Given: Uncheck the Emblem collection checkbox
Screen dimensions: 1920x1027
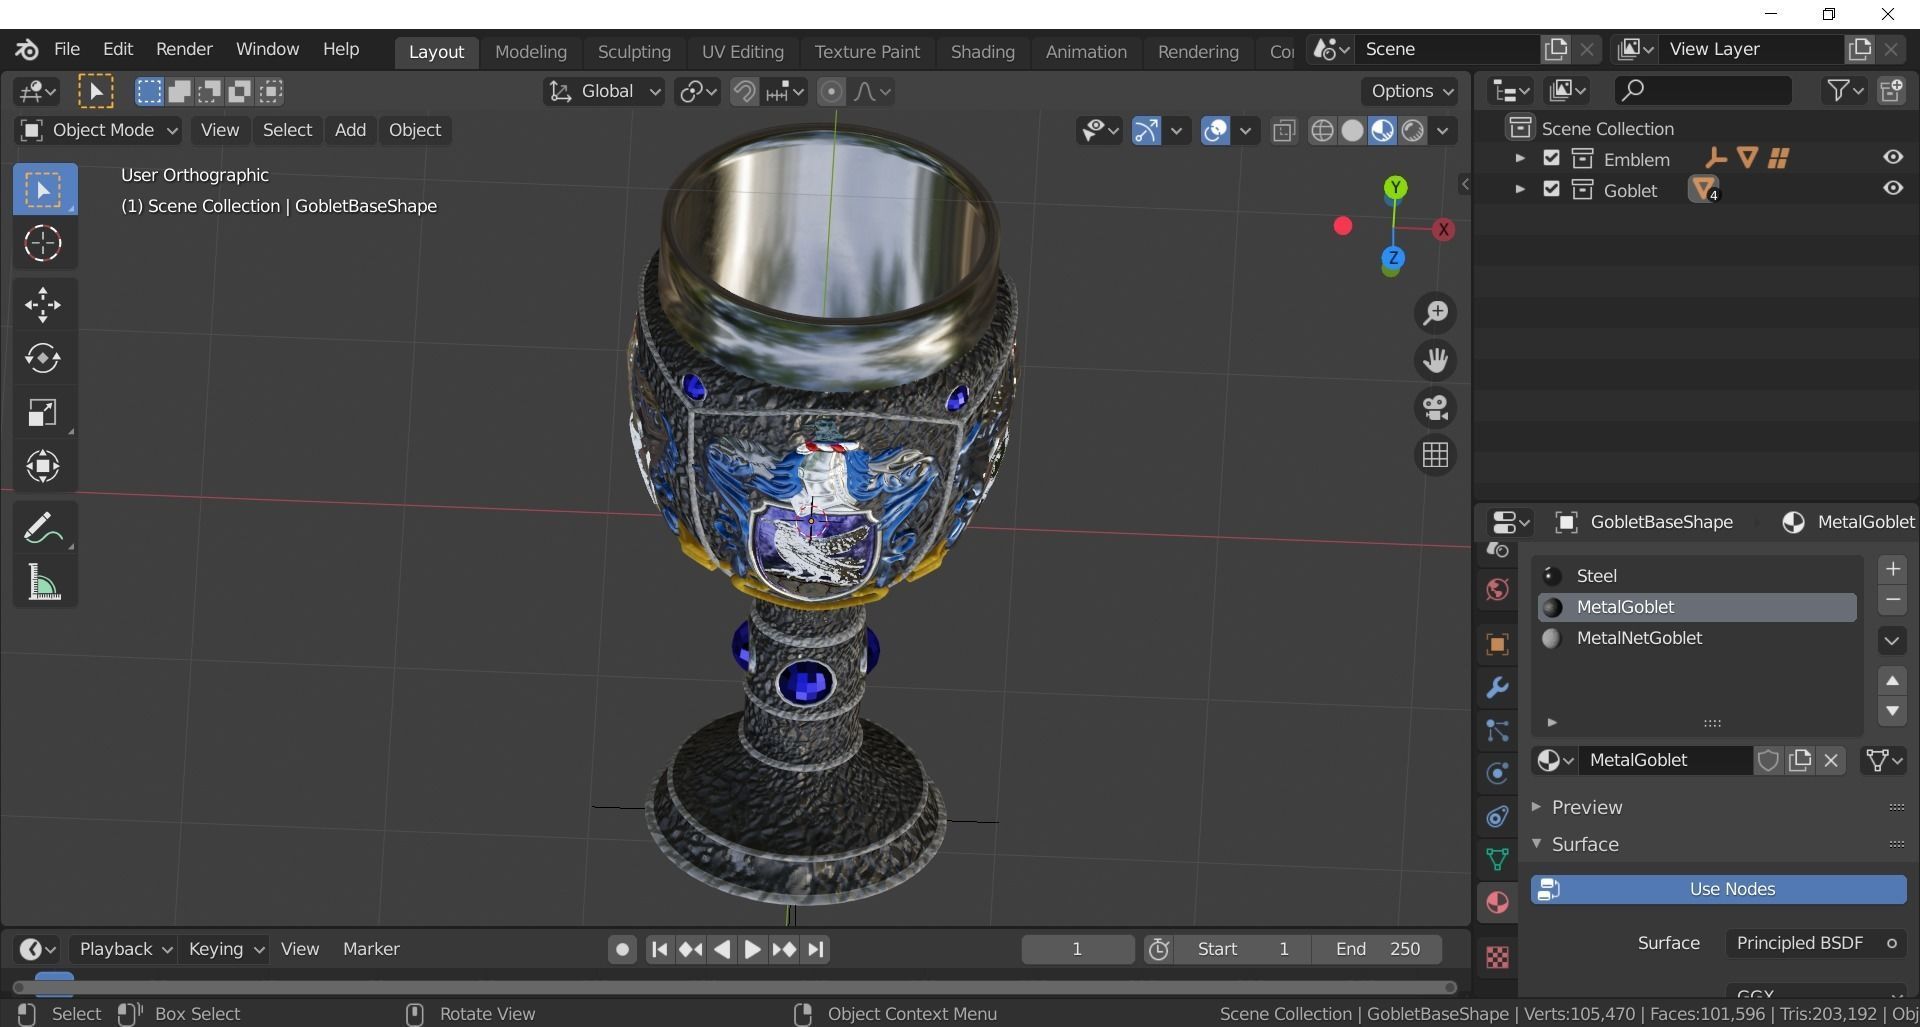Looking at the screenshot, I should 1551,158.
